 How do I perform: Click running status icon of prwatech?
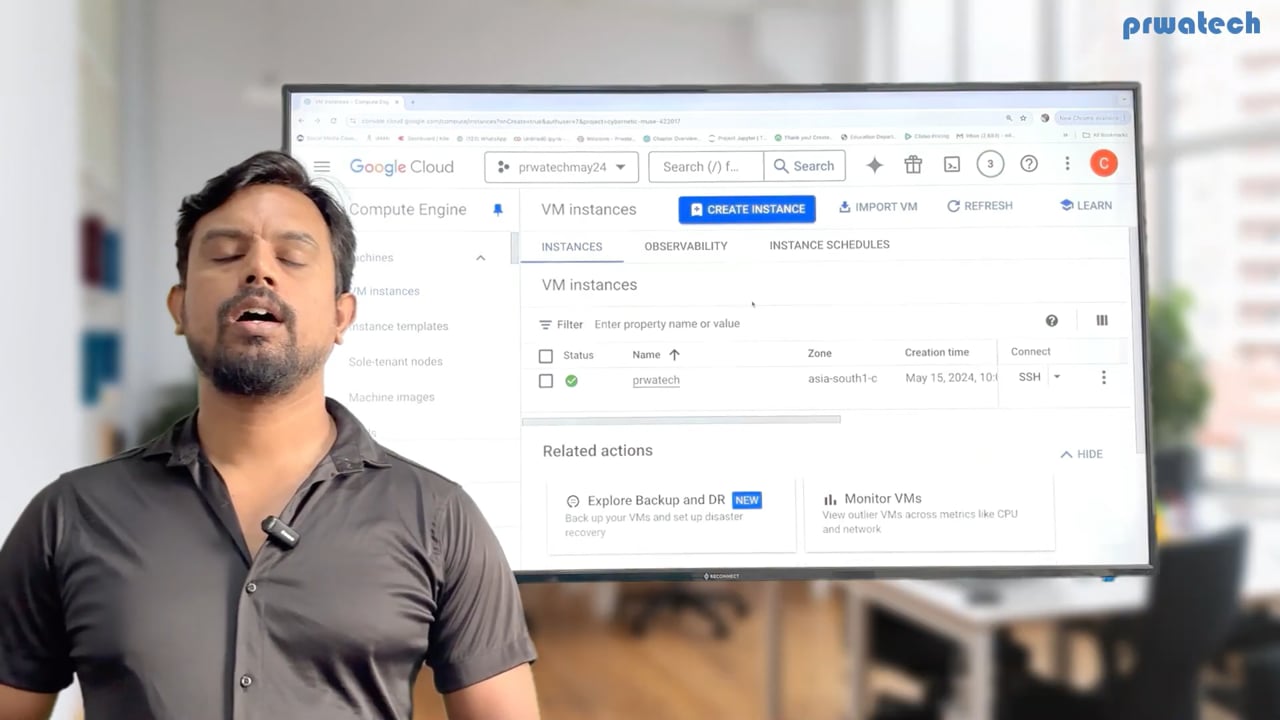pyautogui.click(x=571, y=381)
